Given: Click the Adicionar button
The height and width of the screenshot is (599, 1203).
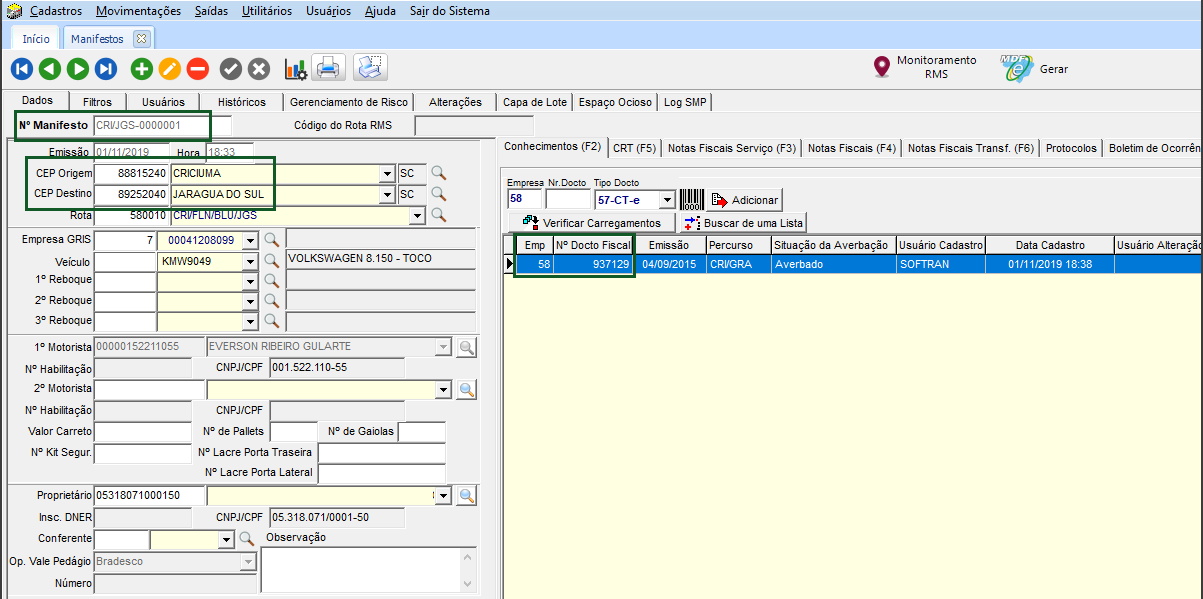Looking at the screenshot, I should [x=744, y=200].
